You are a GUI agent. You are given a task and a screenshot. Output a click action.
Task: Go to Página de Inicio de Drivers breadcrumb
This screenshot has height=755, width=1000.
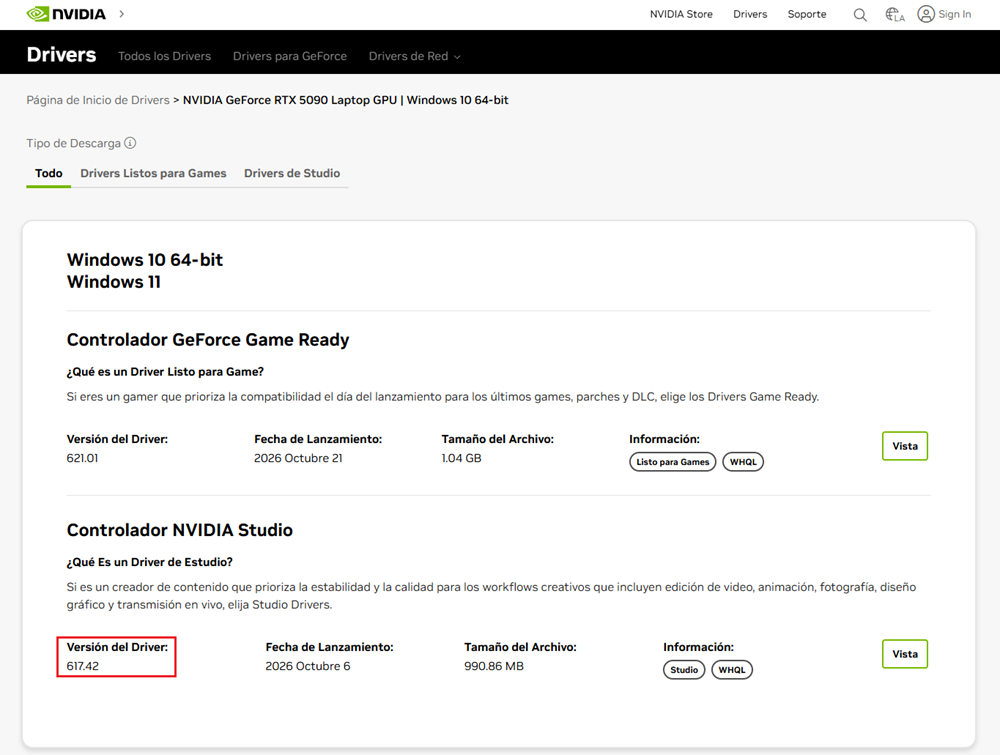click(x=98, y=100)
